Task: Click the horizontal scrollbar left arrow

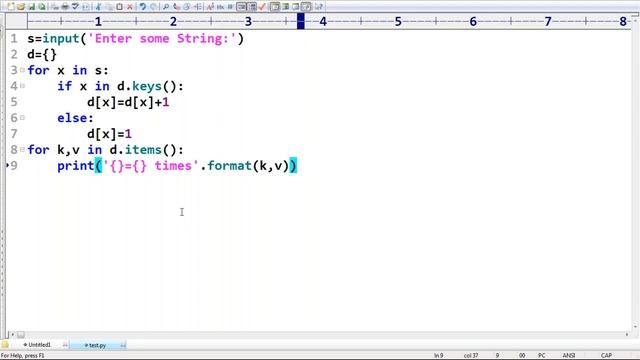Action: 12,335
